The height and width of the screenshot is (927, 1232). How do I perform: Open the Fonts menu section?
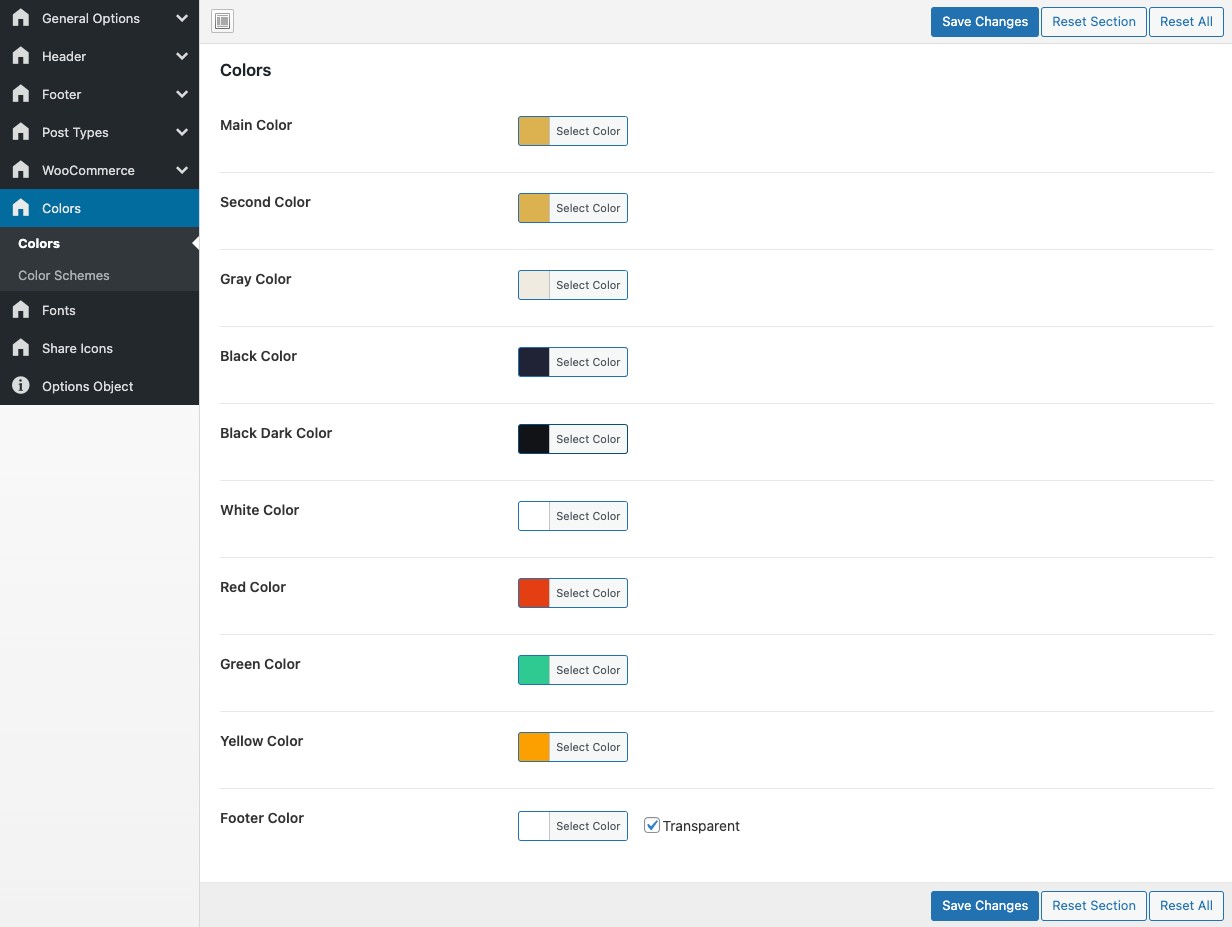(99, 310)
